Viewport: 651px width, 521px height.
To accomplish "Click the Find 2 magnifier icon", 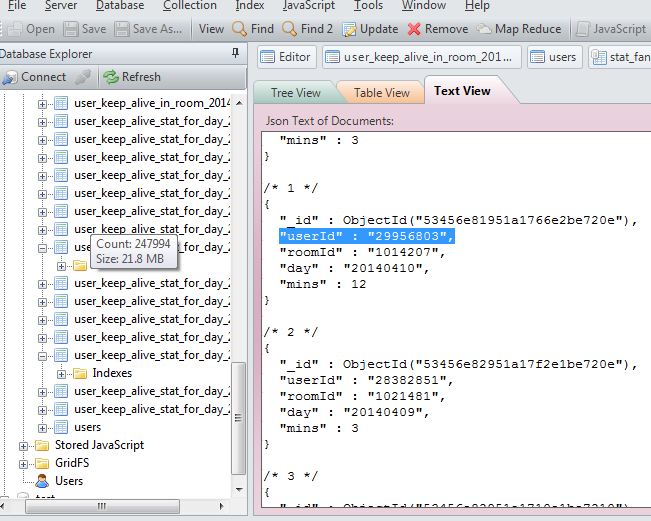I will (289, 29).
